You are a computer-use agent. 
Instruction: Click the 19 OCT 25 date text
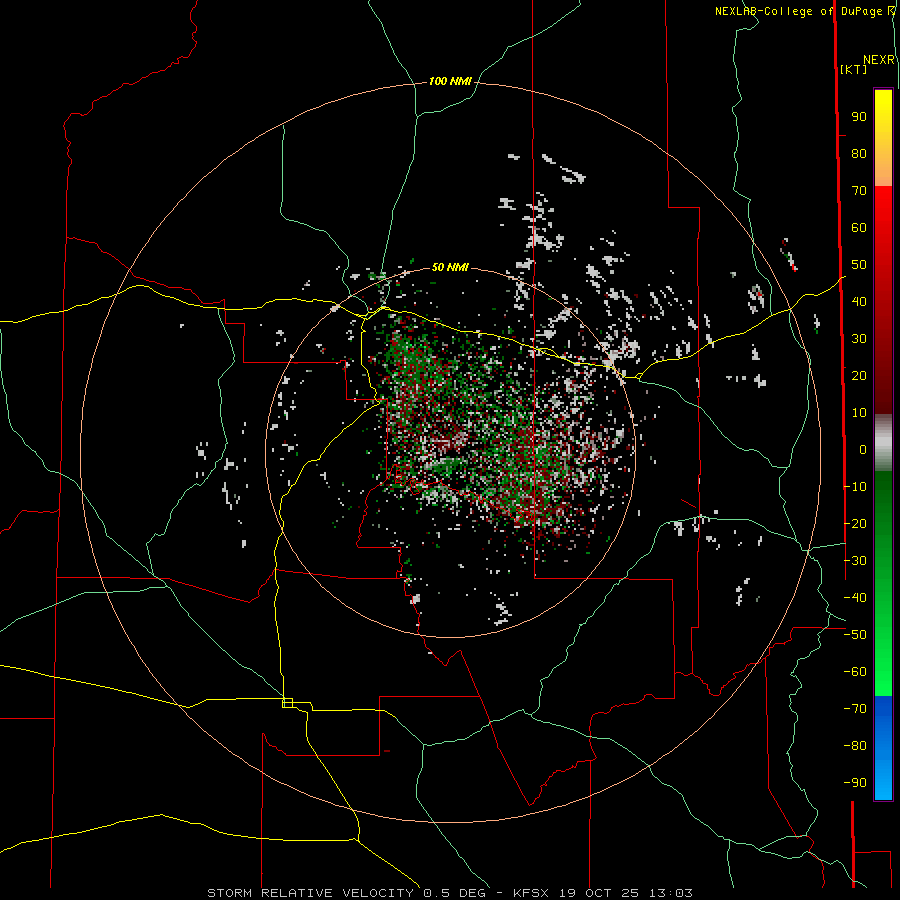[600, 893]
